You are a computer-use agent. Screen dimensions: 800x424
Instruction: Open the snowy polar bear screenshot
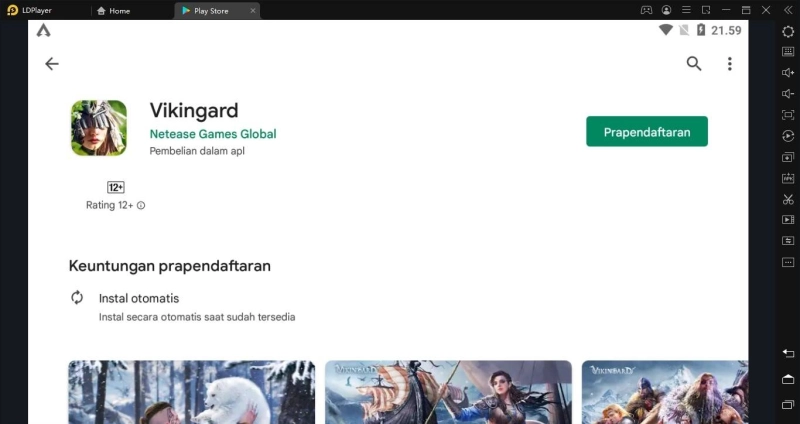pos(192,392)
